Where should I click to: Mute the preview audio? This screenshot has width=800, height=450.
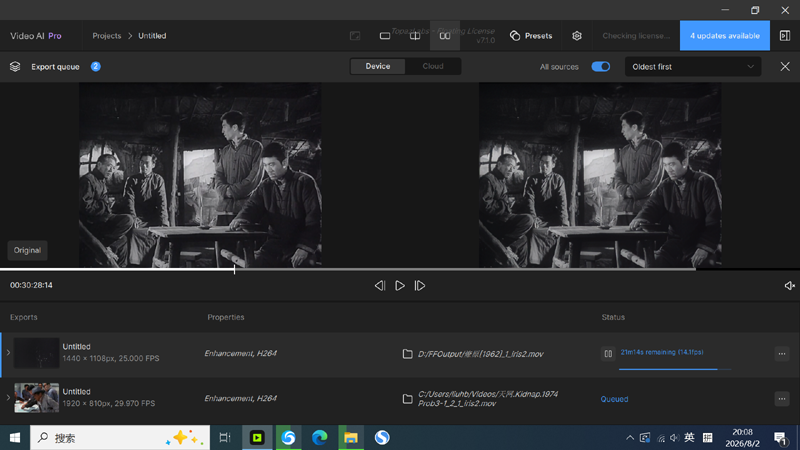tap(789, 286)
